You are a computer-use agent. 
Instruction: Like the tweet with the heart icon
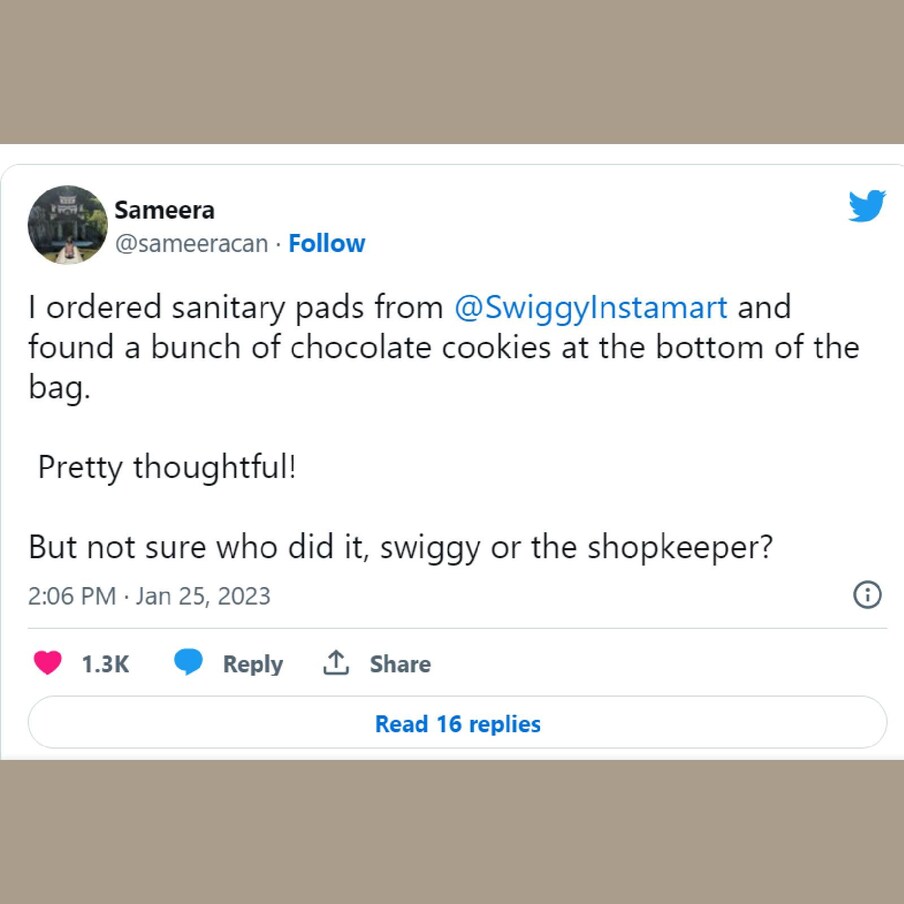point(47,662)
